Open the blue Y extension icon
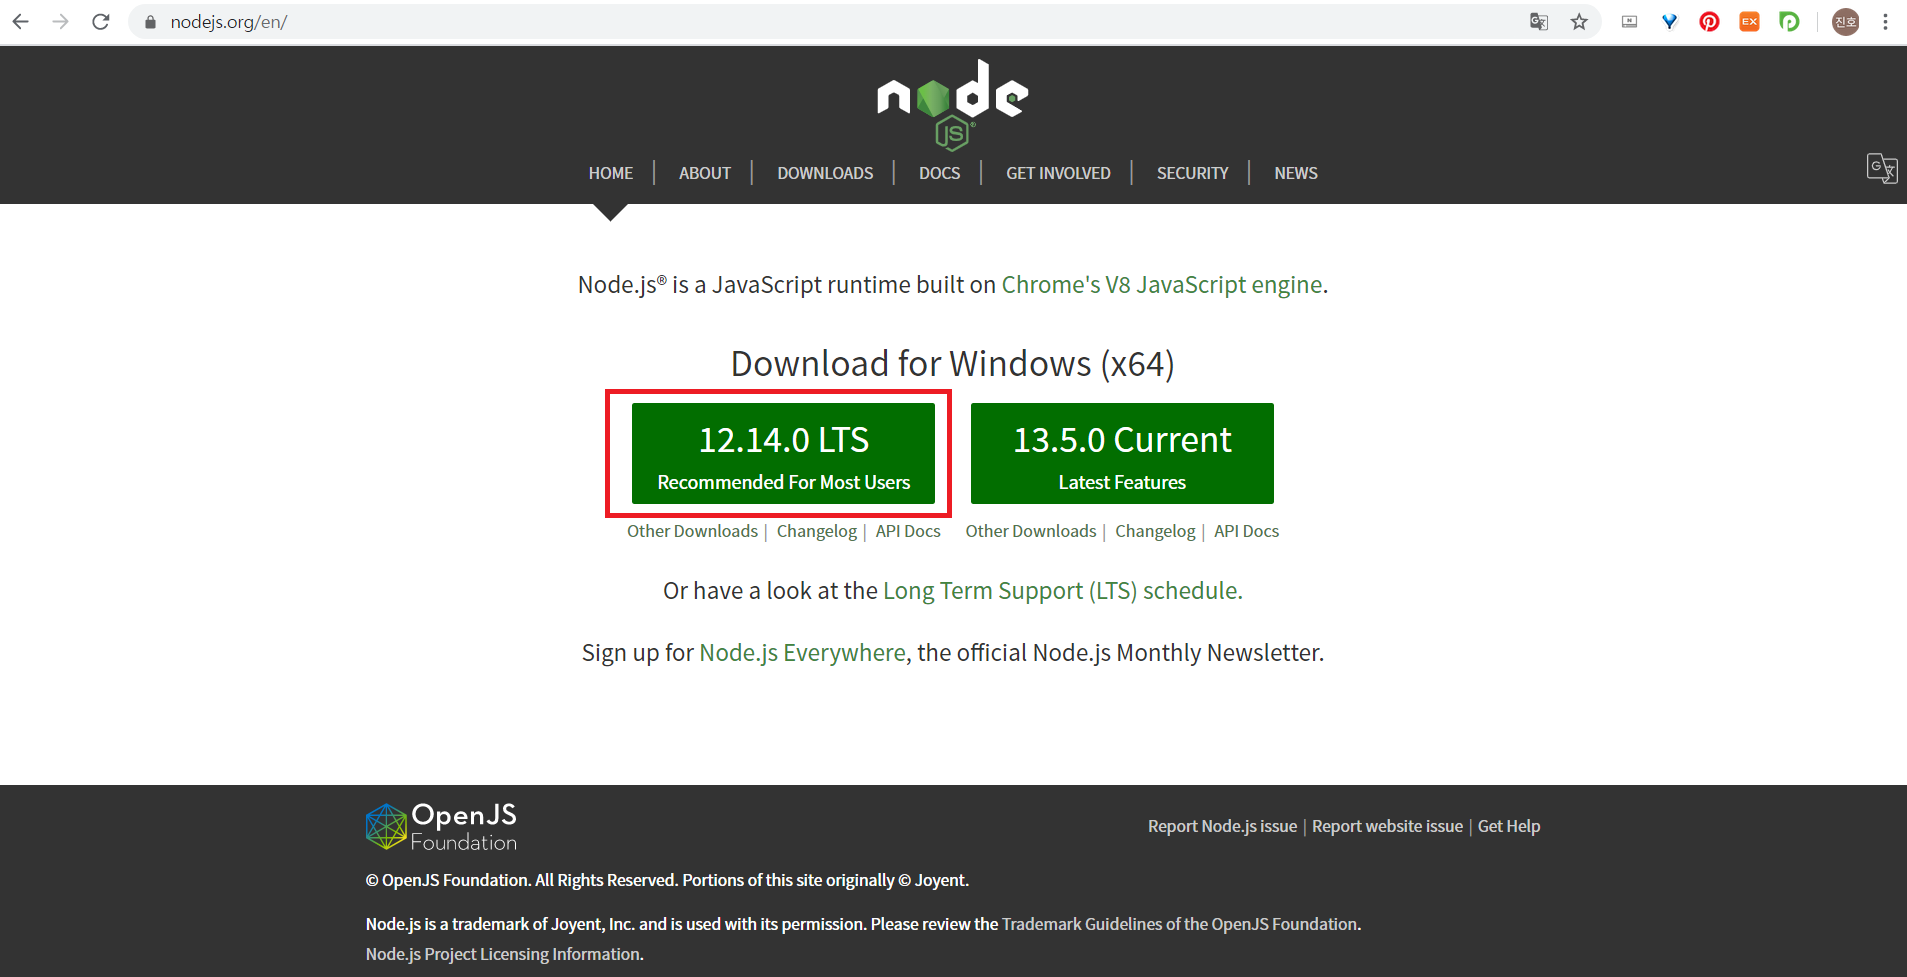The image size is (1907, 977). (x=1669, y=22)
